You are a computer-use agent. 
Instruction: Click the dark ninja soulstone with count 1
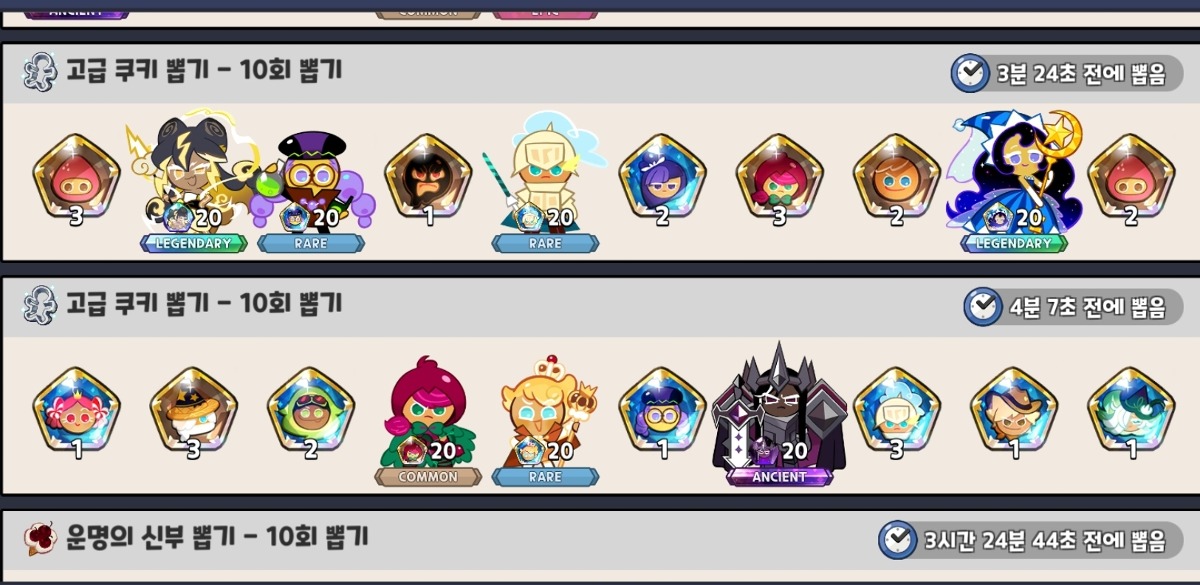click(x=428, y=180)
